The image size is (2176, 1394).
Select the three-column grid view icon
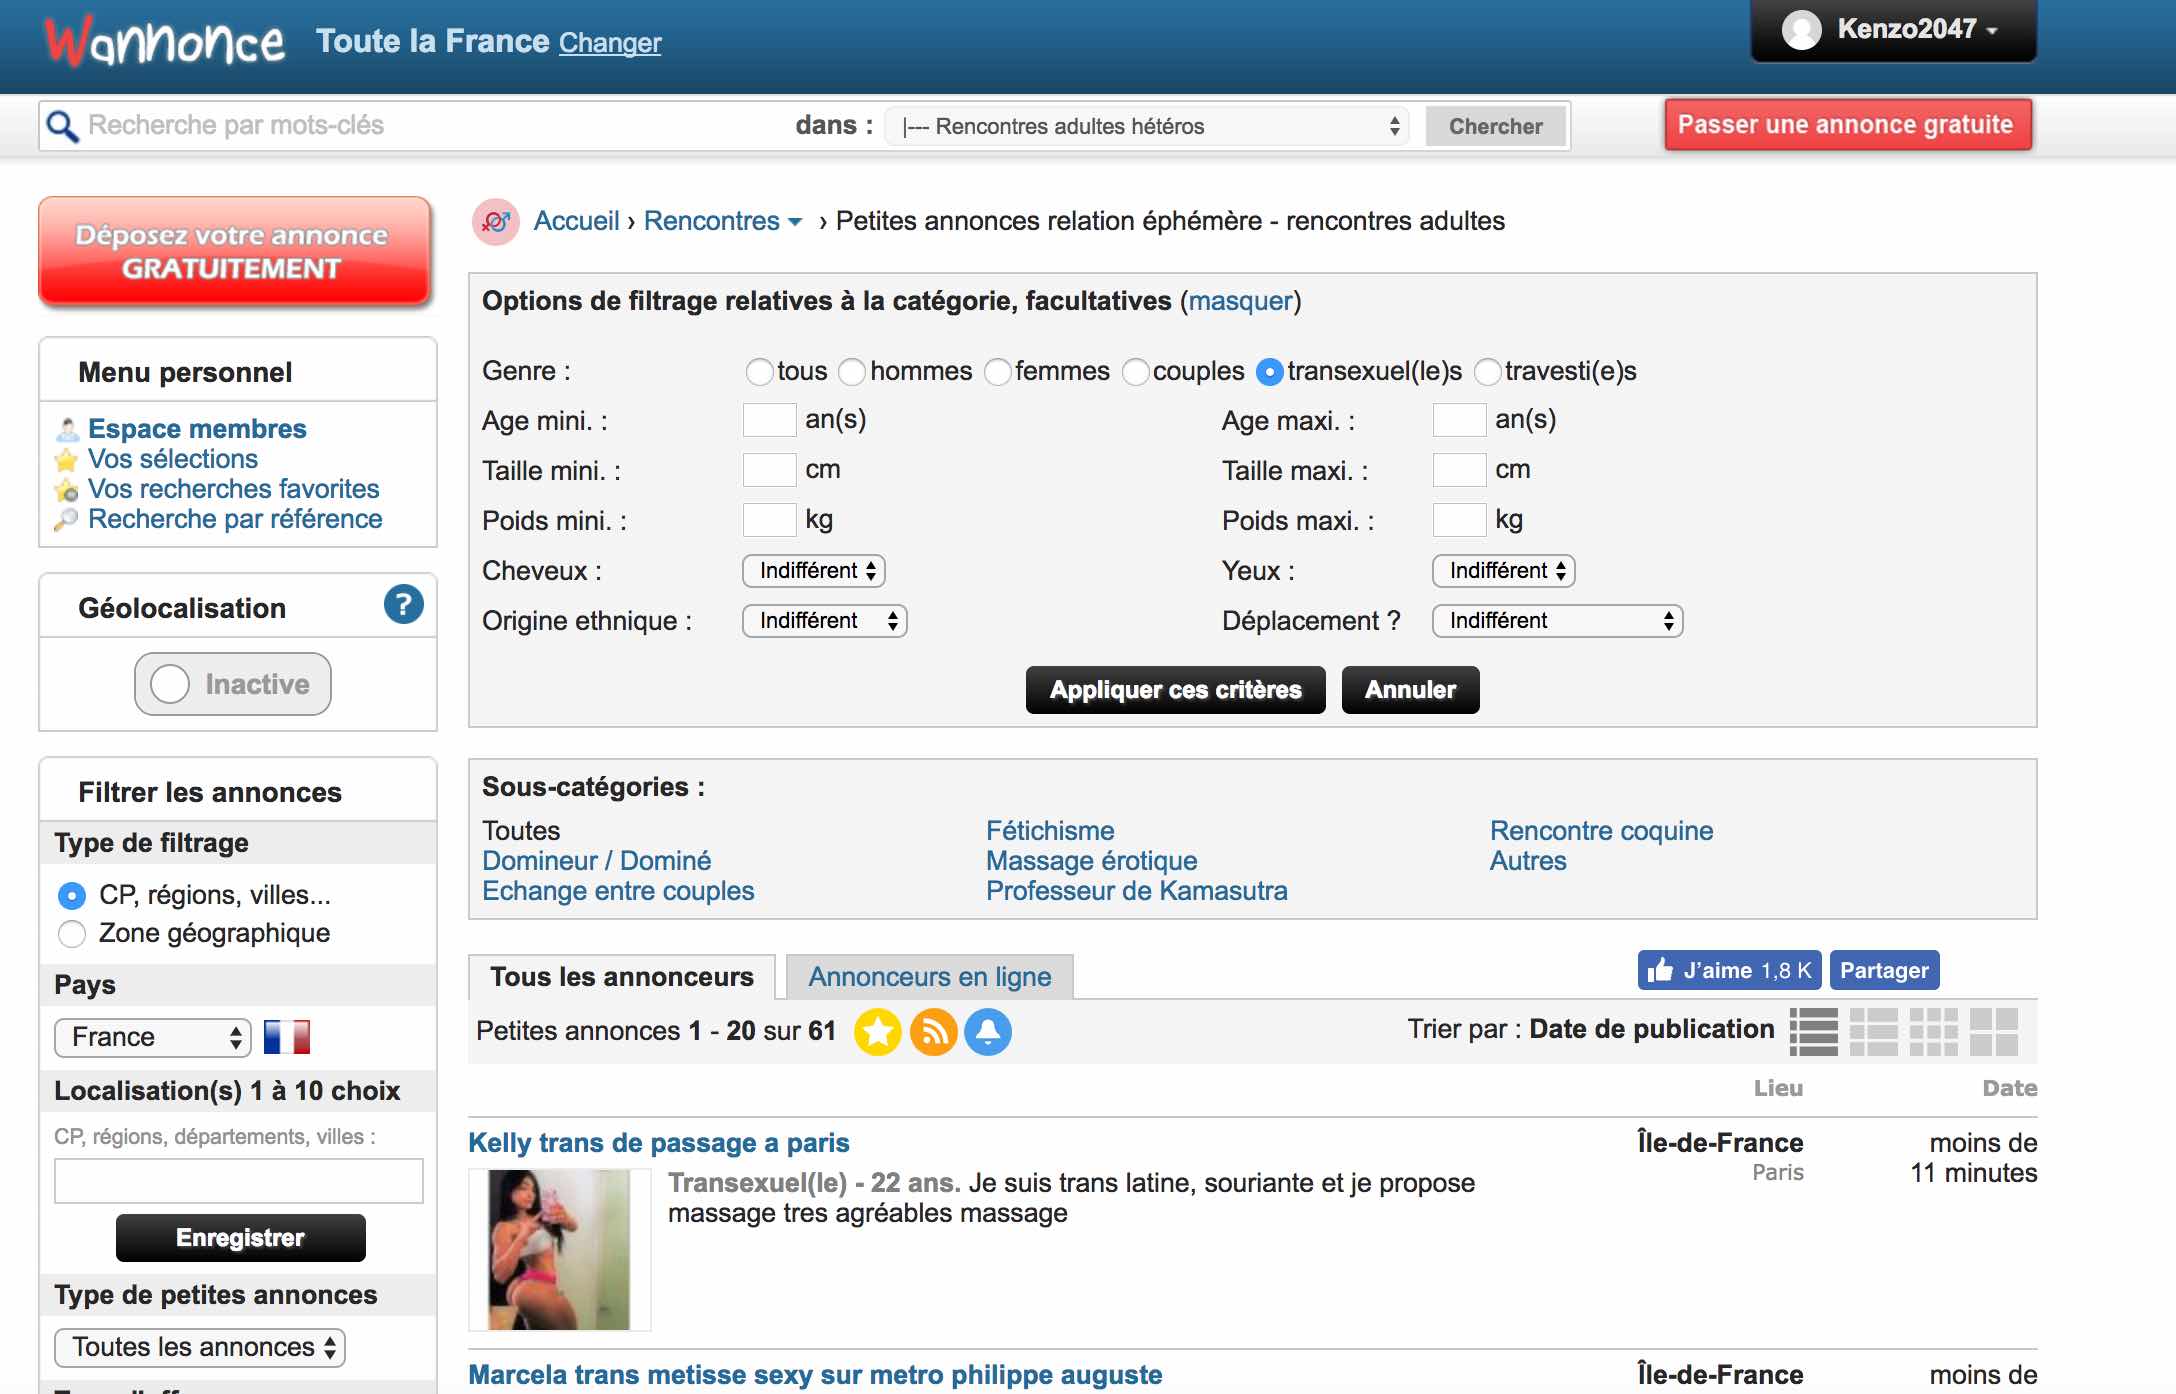[x=1933, y=1031]
